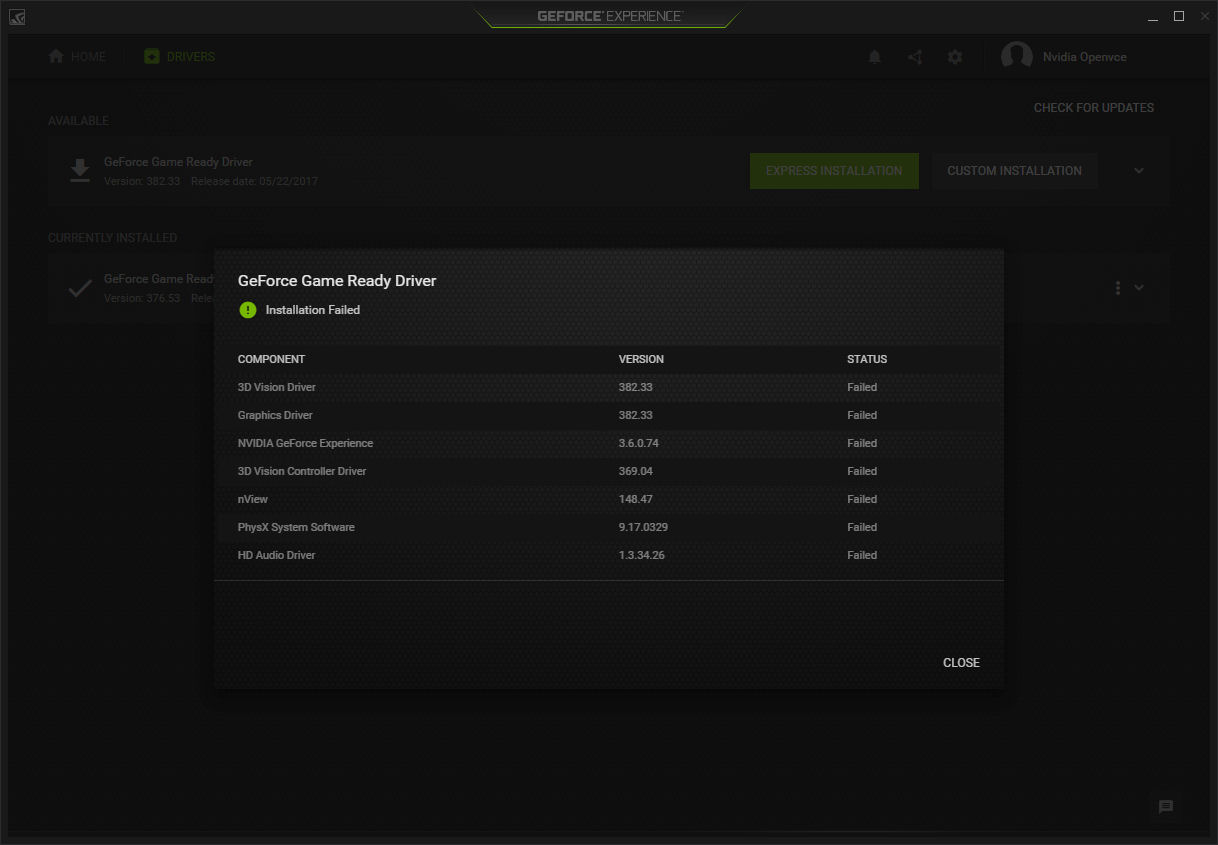
Task: Open the feedback chat icon
Action: tap(1166, 807)
